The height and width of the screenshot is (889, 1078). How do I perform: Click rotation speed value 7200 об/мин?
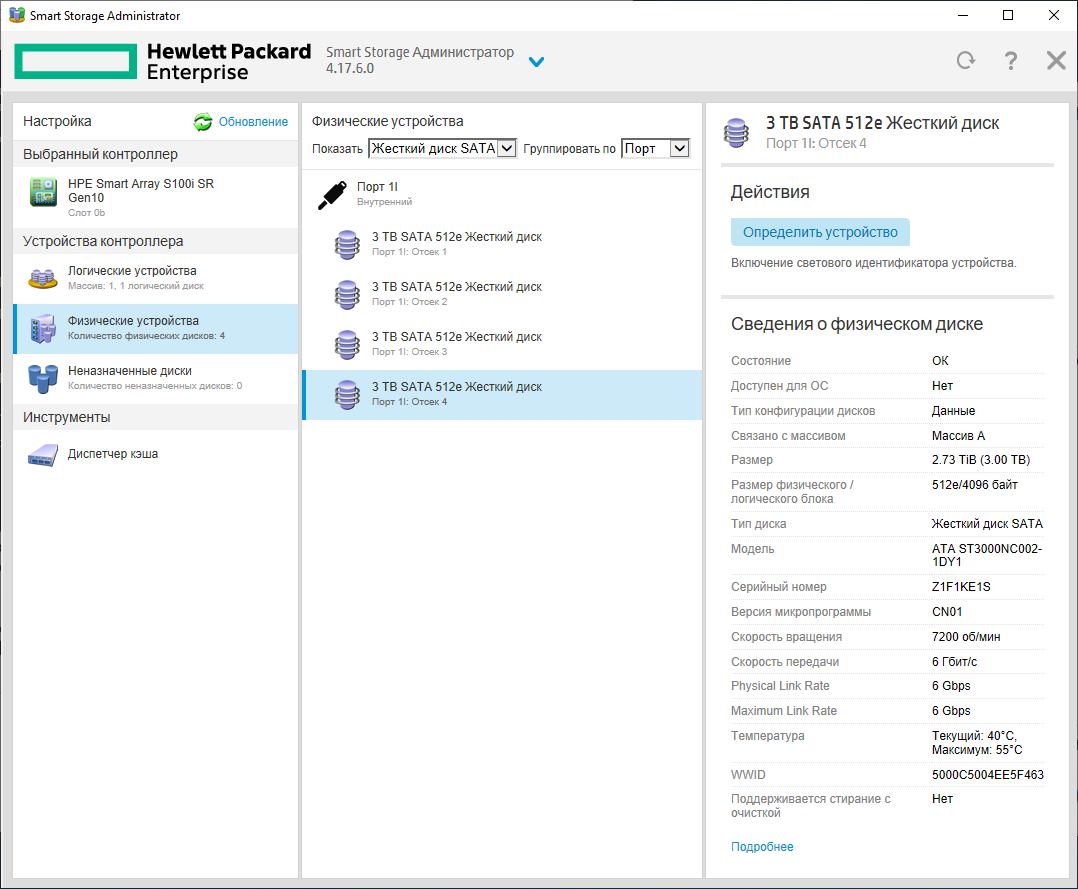coord(966,637)
